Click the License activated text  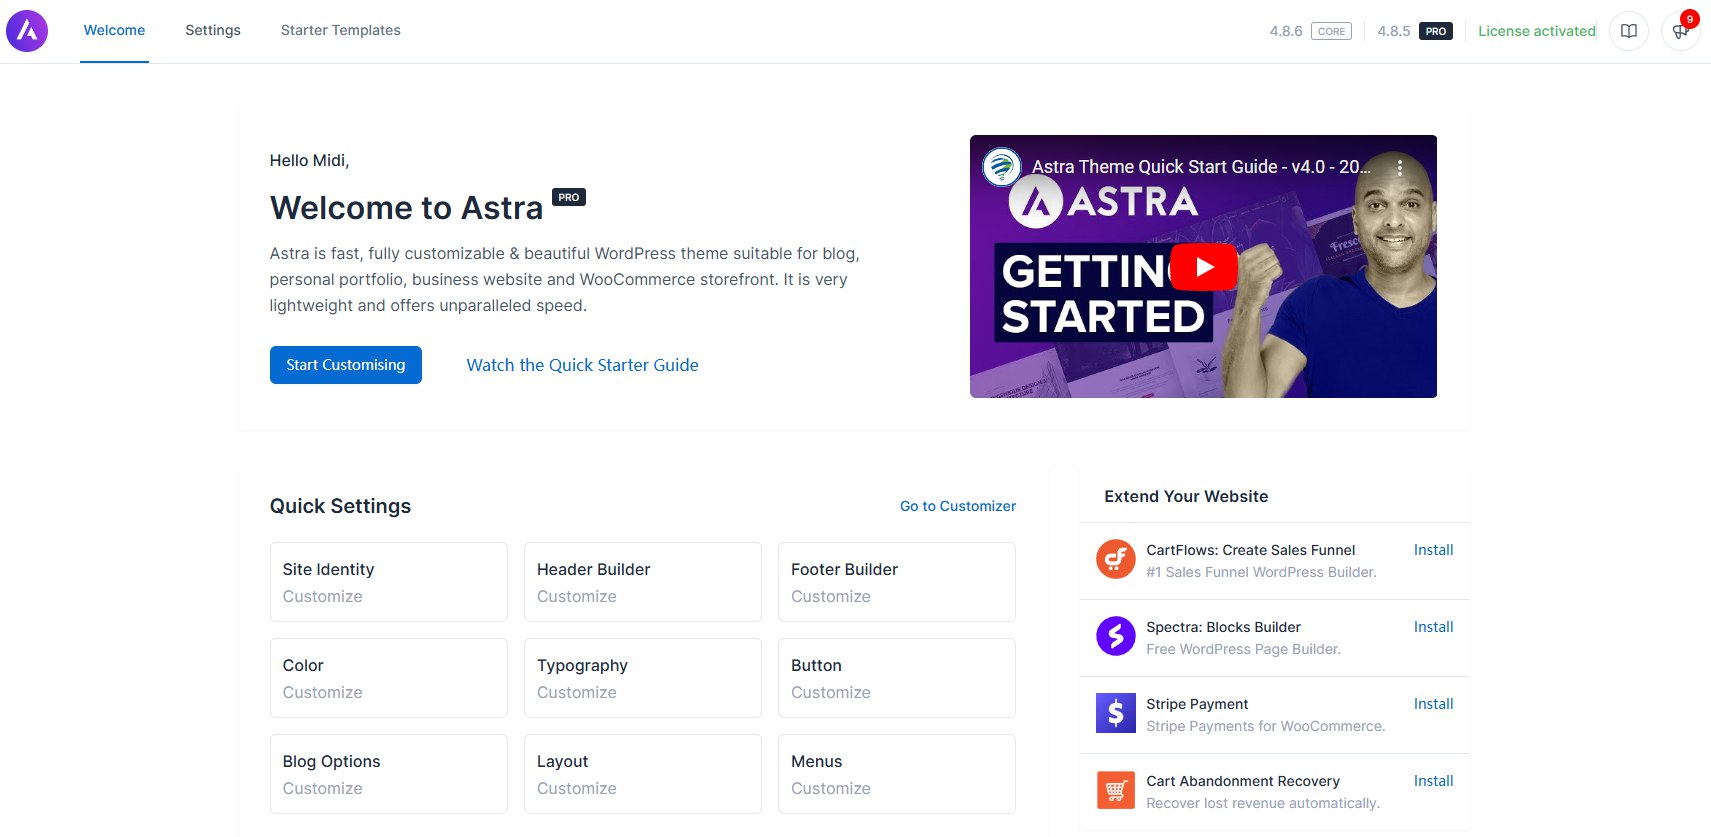pos(1537,31)
